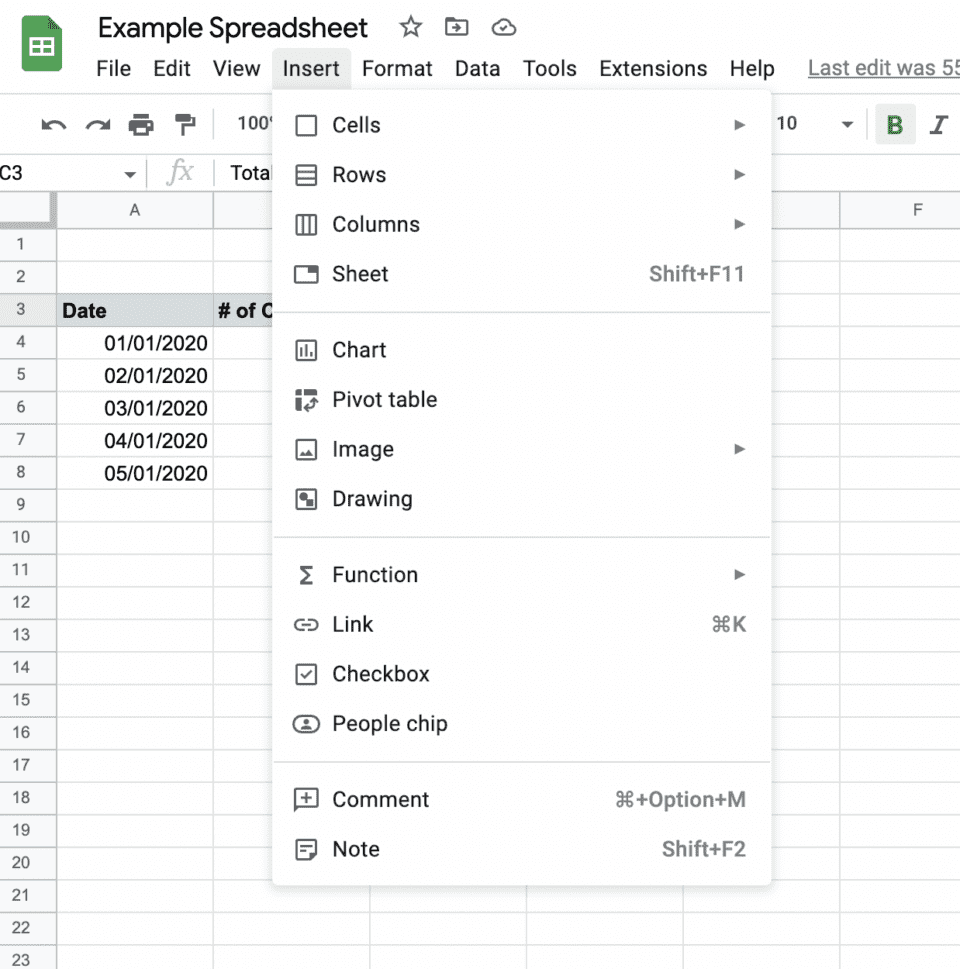Toggle bold formatting

895,124
